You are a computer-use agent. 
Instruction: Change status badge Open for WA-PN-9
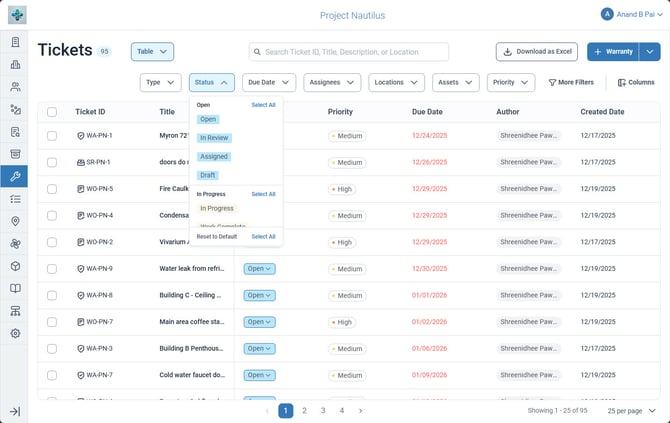tap(259, 269)
